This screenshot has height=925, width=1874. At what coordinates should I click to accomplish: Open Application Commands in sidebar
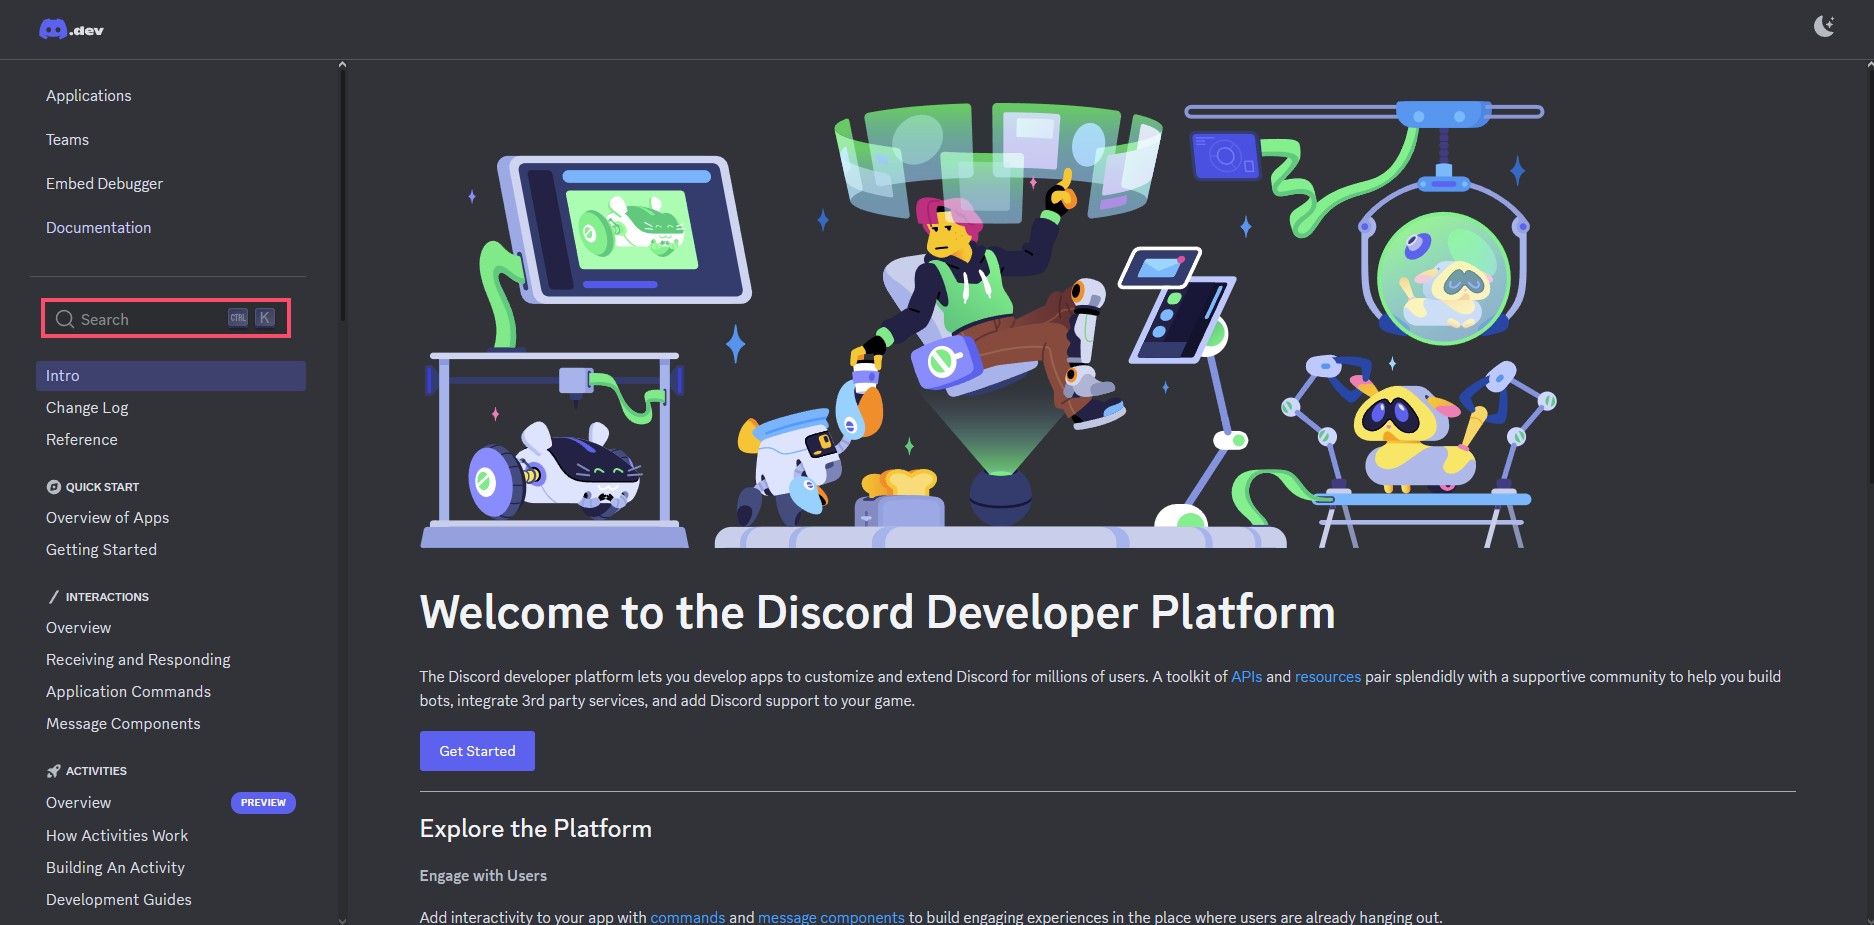tap(128, 692)
